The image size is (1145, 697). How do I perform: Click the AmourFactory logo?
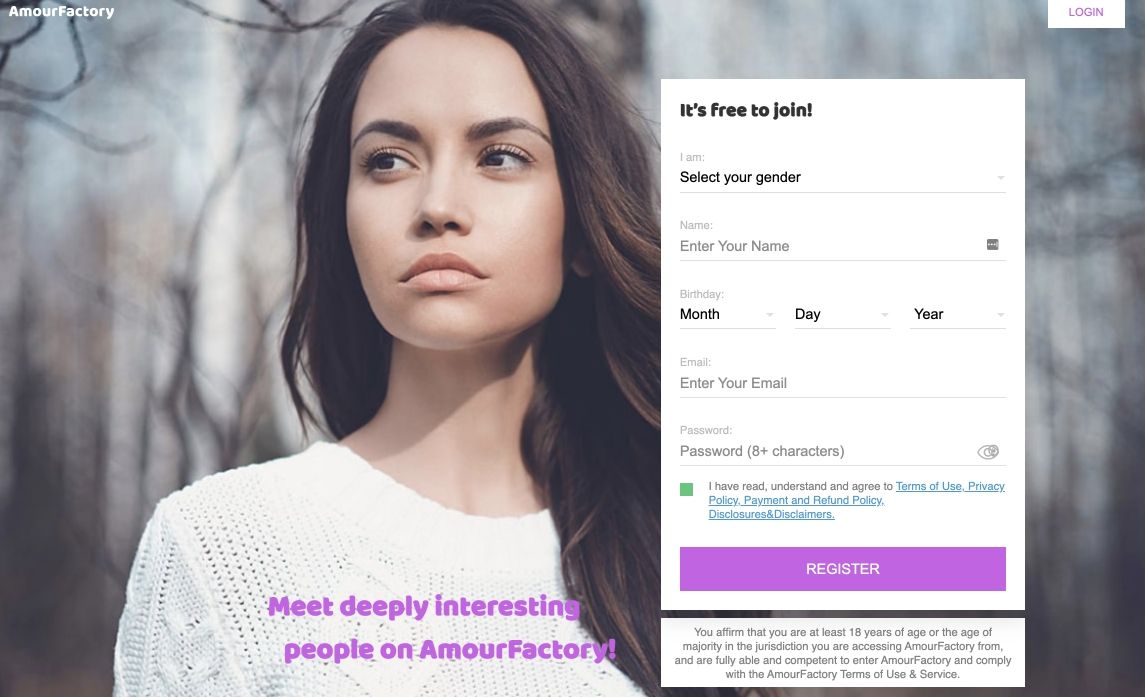(61, 12)
